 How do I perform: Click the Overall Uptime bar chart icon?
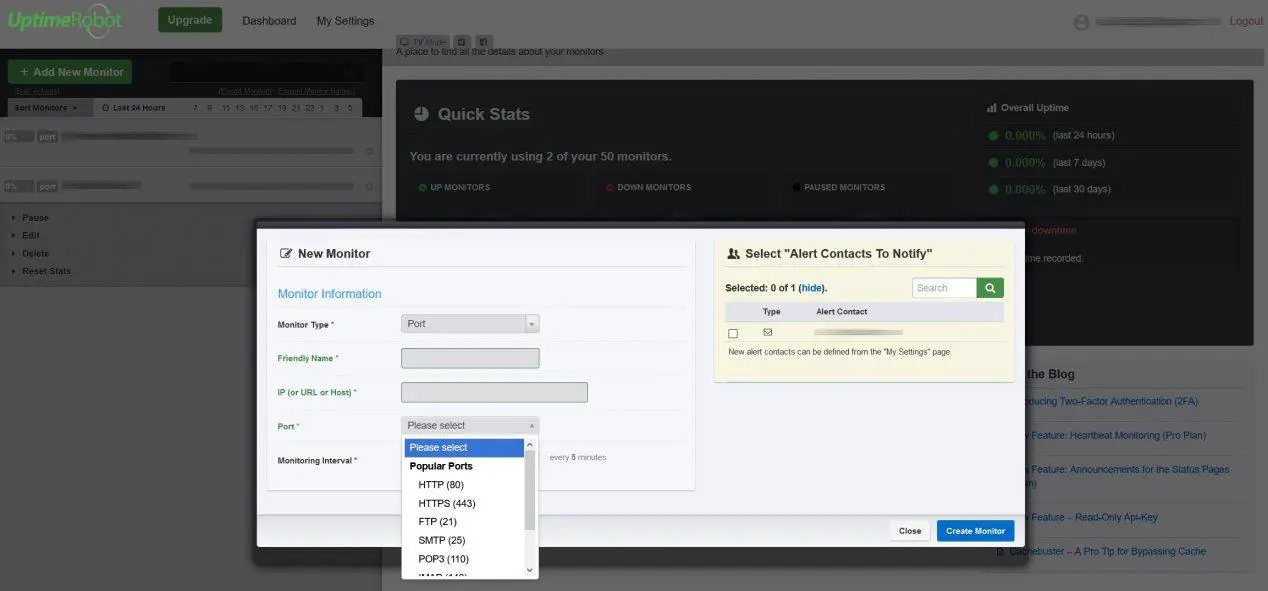click(992, 108)
